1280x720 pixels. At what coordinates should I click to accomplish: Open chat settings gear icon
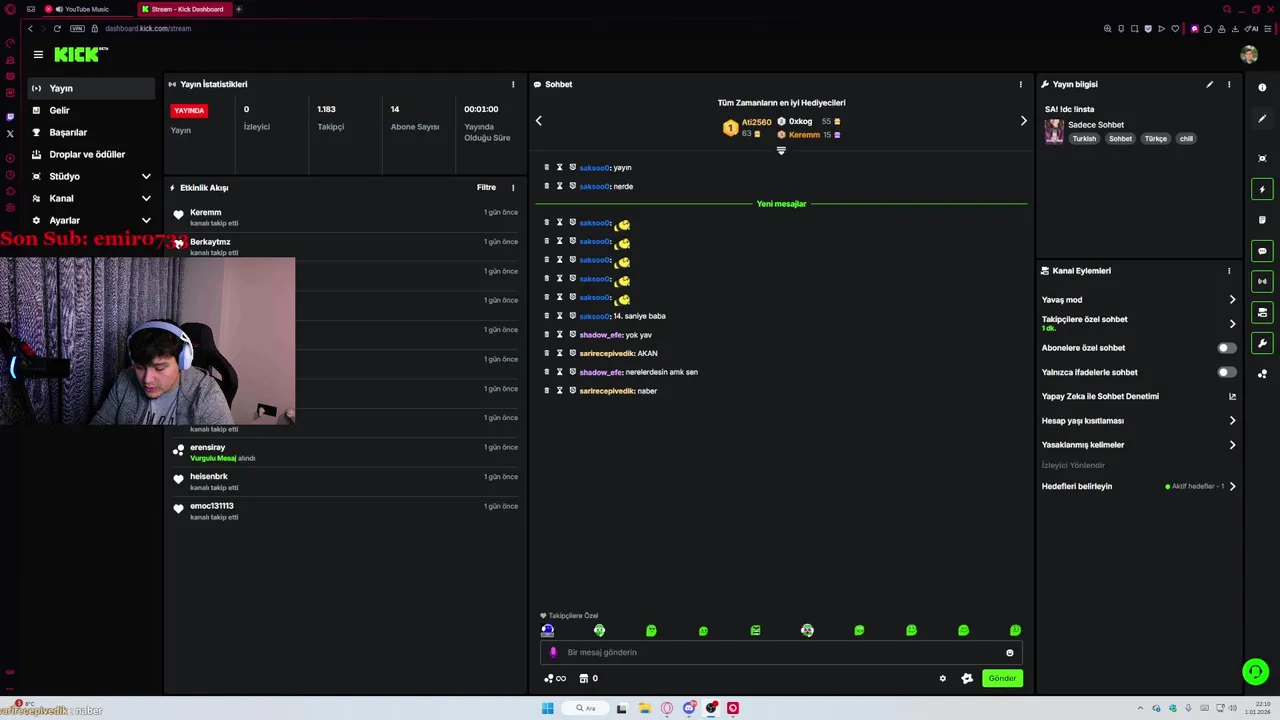(942, 678)
